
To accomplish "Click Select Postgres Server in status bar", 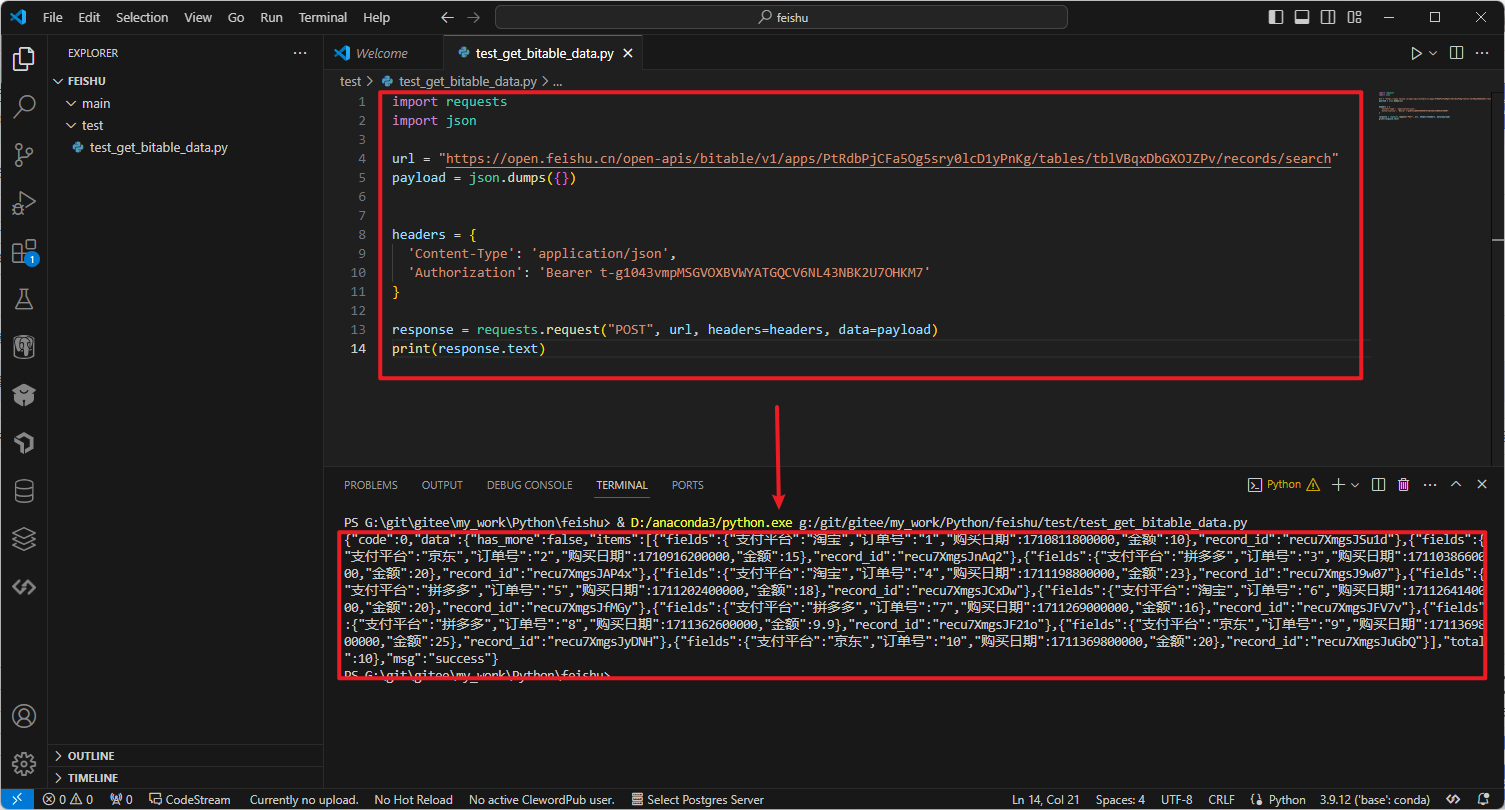I will coord(697,799).
